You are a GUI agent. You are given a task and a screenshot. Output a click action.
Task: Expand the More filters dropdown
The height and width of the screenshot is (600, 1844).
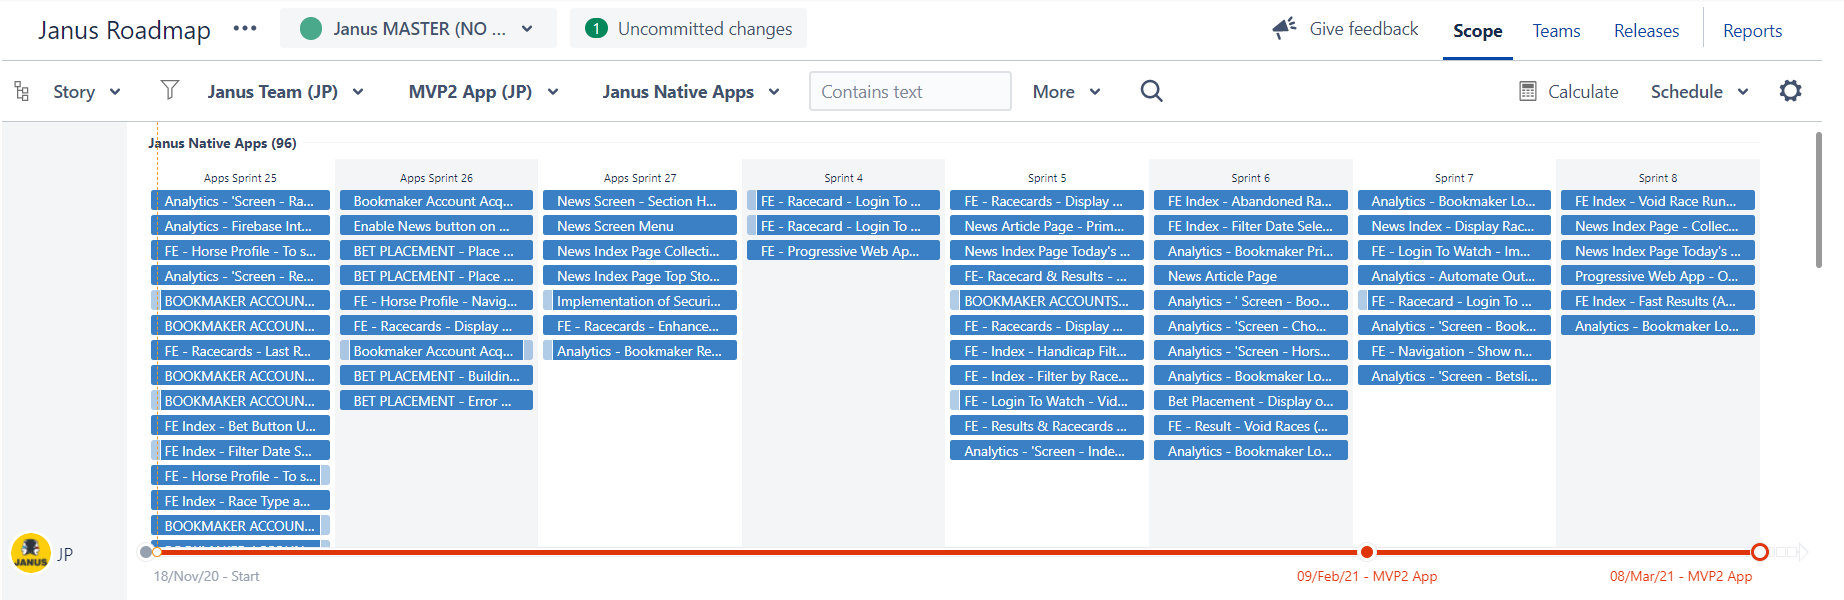coord(1066,92)
